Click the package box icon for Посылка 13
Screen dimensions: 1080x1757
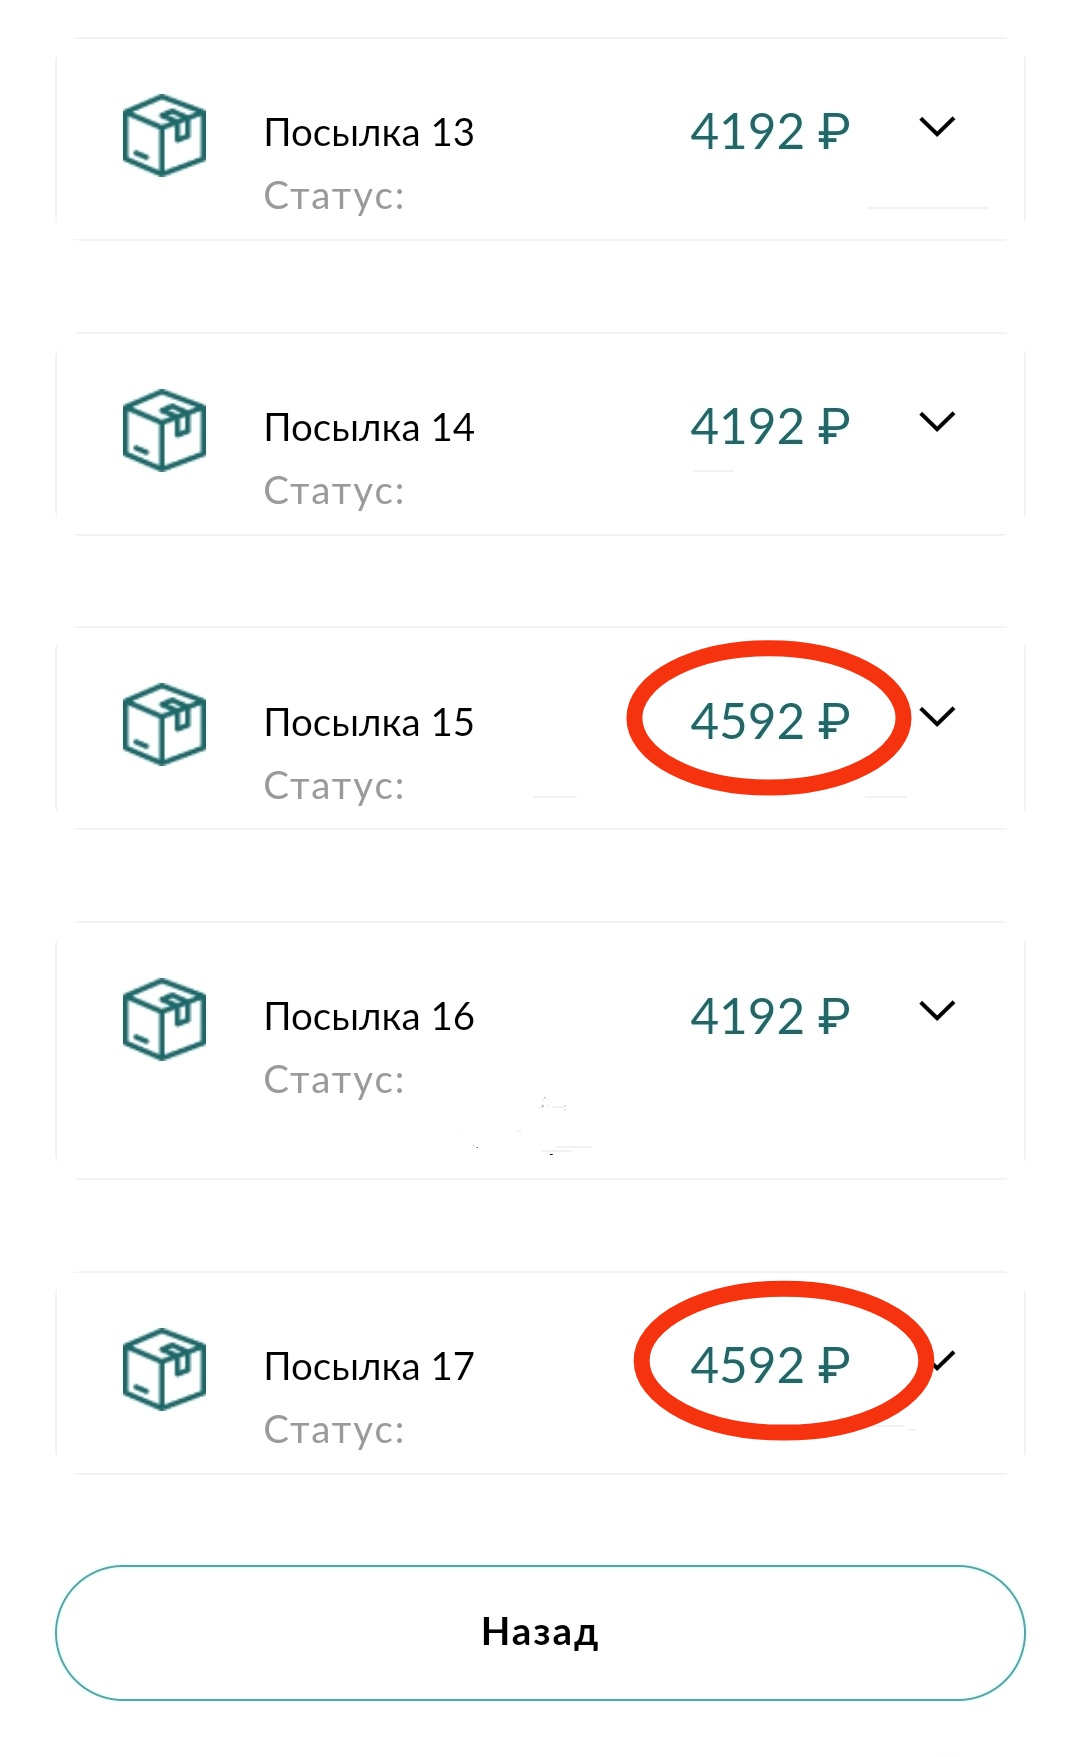pos(164,135)
